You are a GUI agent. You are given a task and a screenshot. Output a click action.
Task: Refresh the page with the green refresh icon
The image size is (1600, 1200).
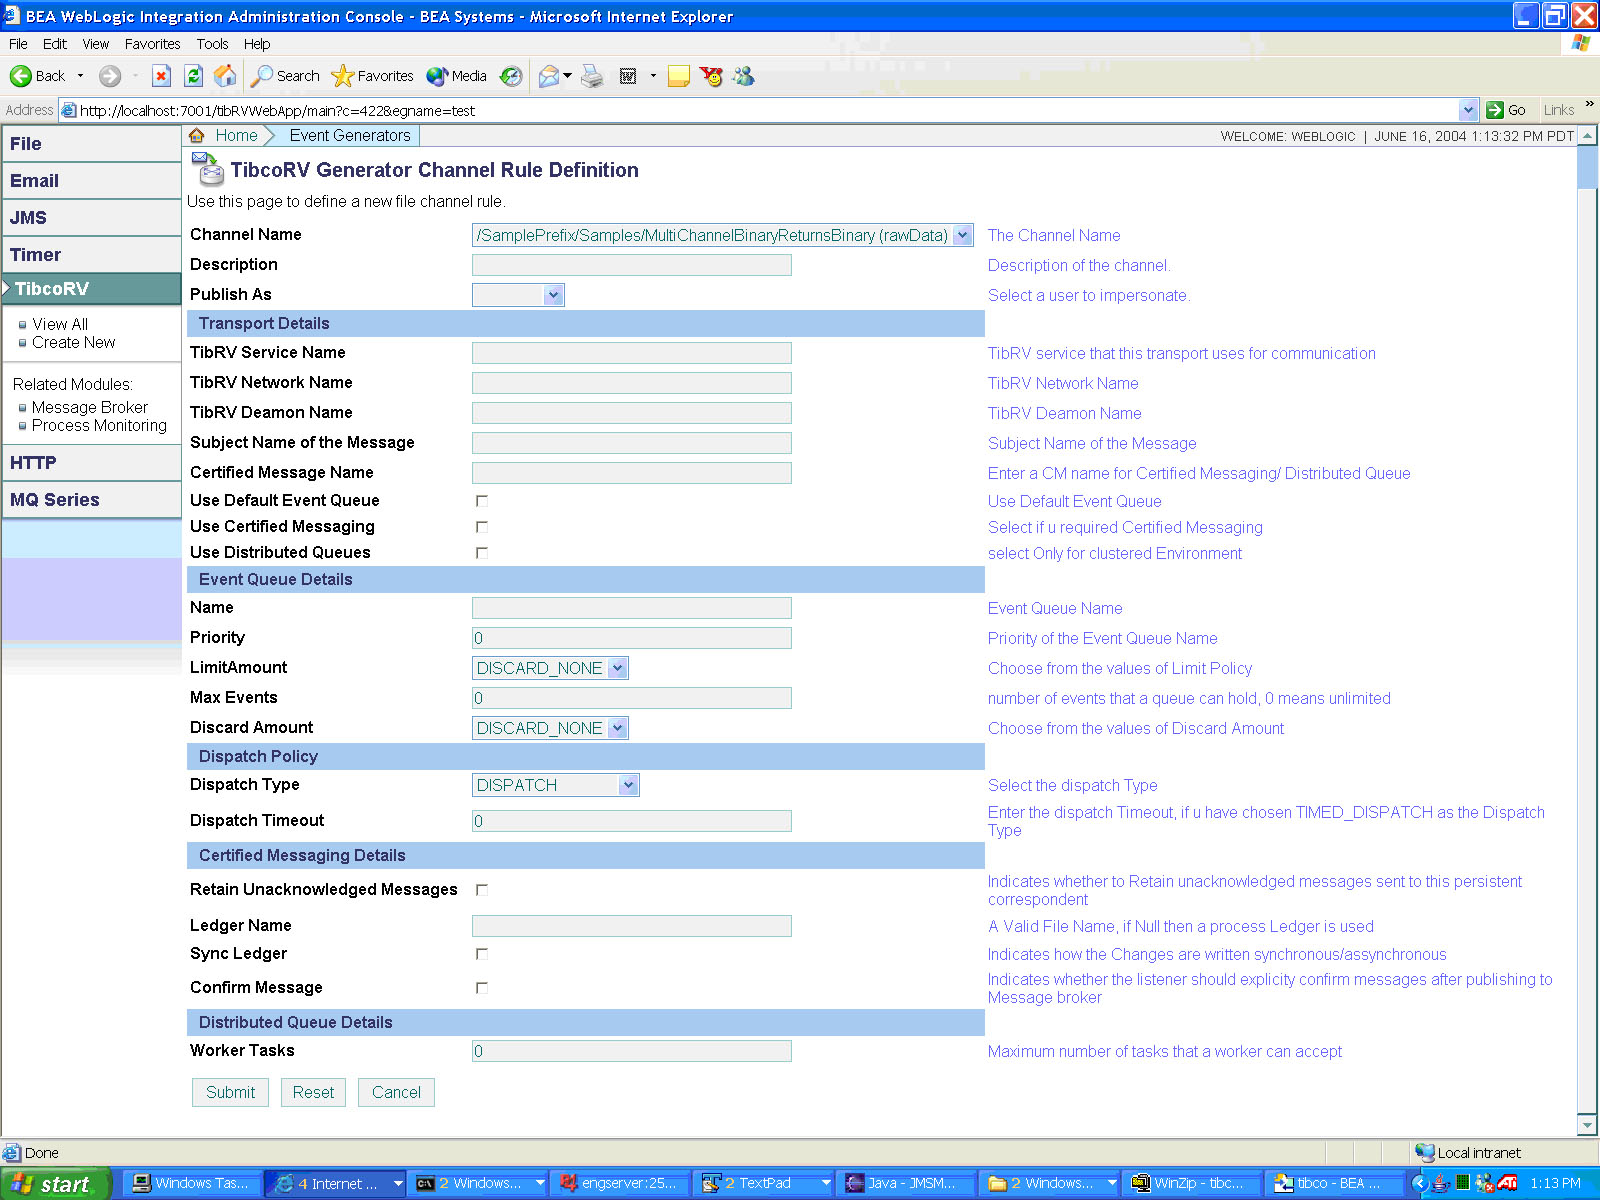point(194,76)
